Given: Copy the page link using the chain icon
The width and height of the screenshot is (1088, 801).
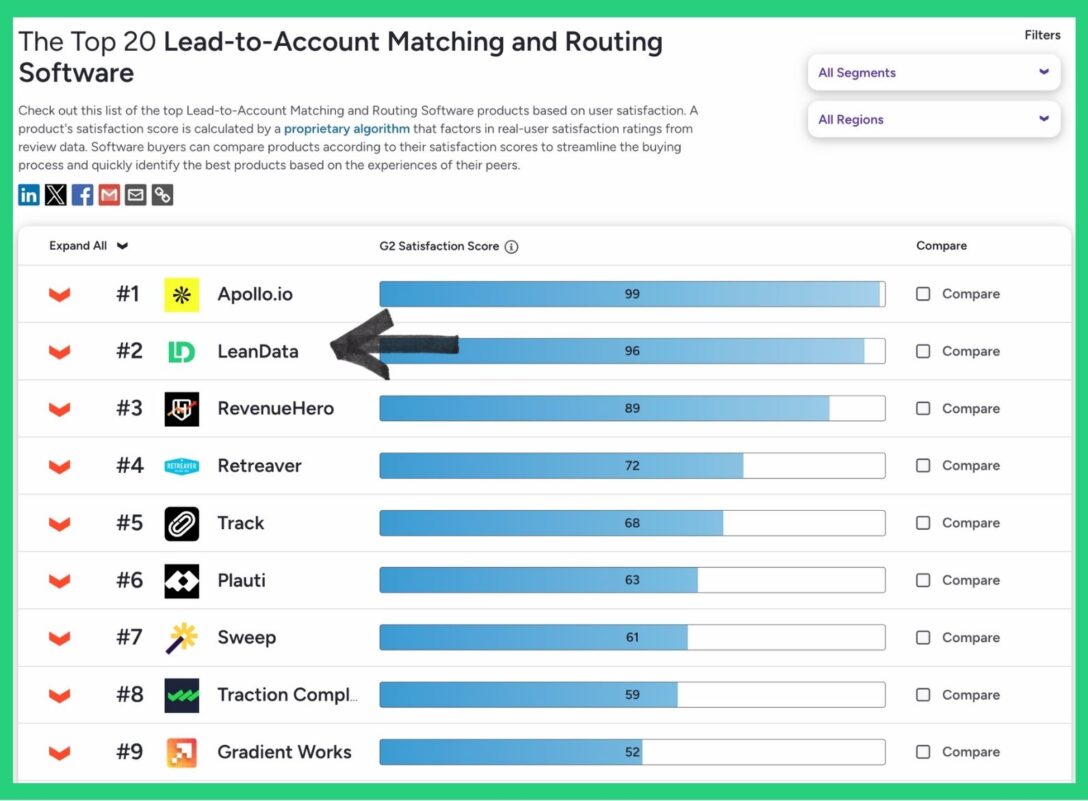Looking at the screenshot, I should tap(161, 194).
